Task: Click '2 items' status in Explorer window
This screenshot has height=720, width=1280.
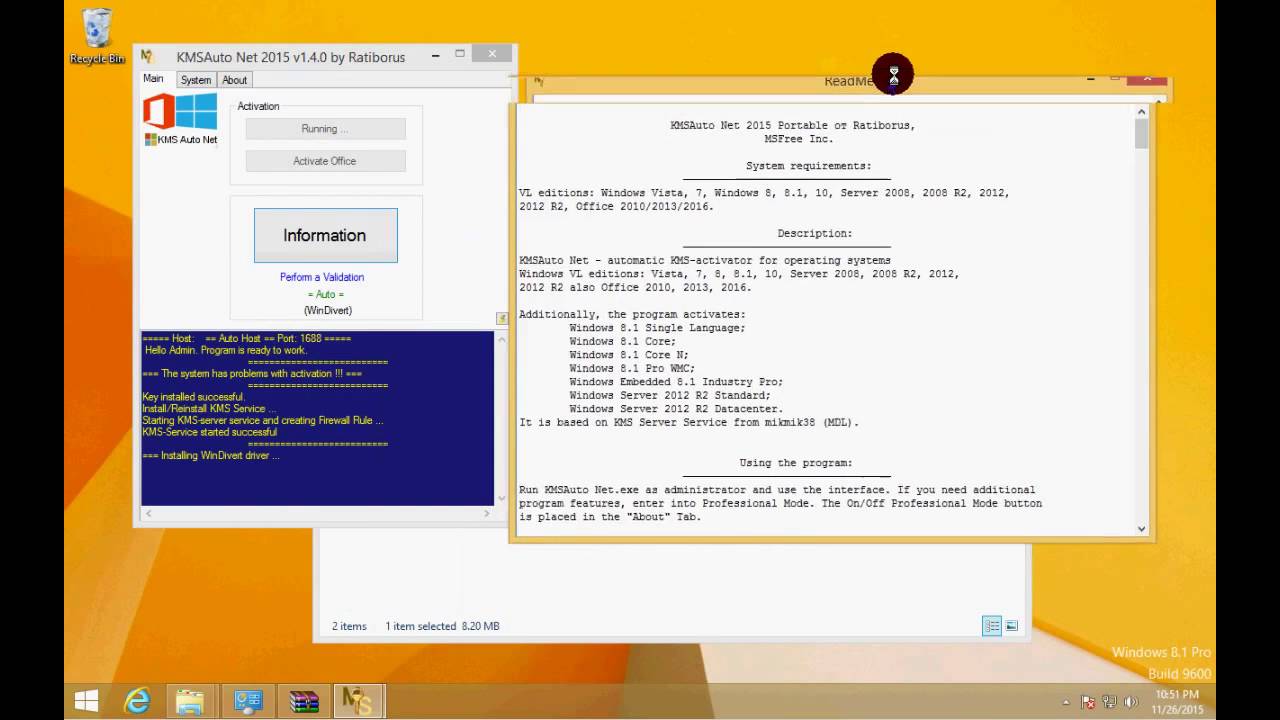Action: [x=349, y=626]
